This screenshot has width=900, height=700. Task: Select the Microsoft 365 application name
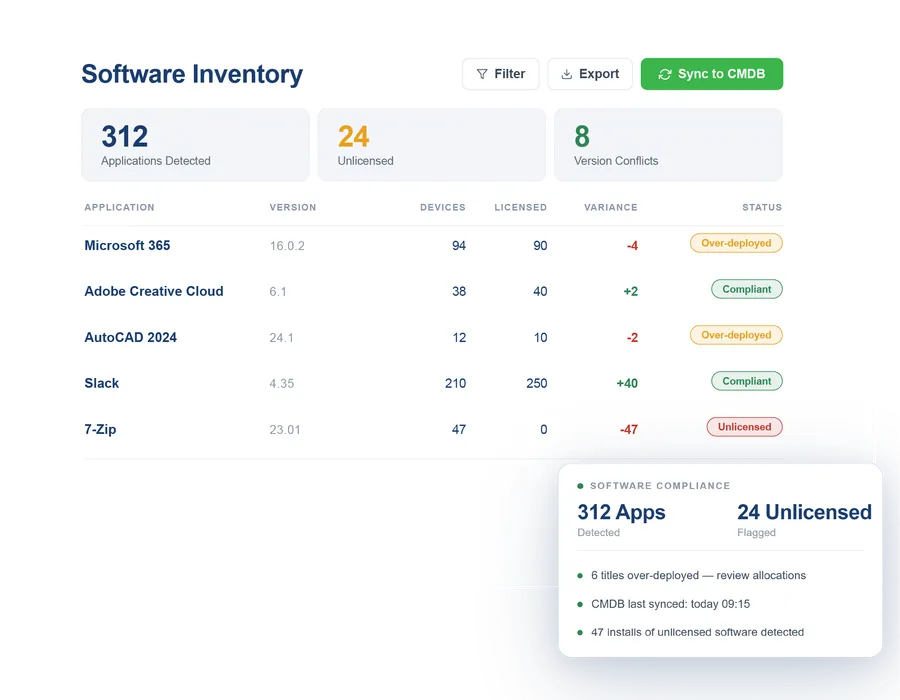[127, 246]
